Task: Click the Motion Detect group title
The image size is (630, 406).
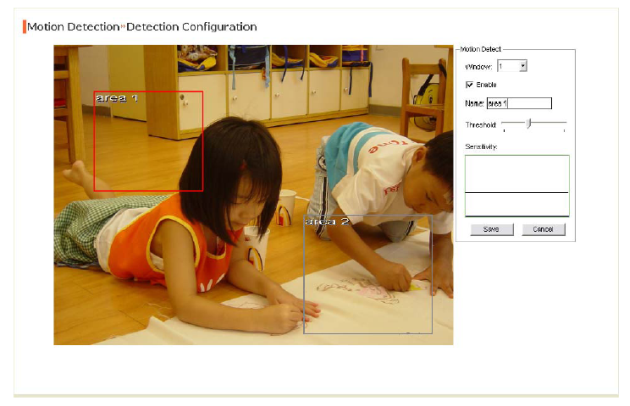Action: coord(481,48)
